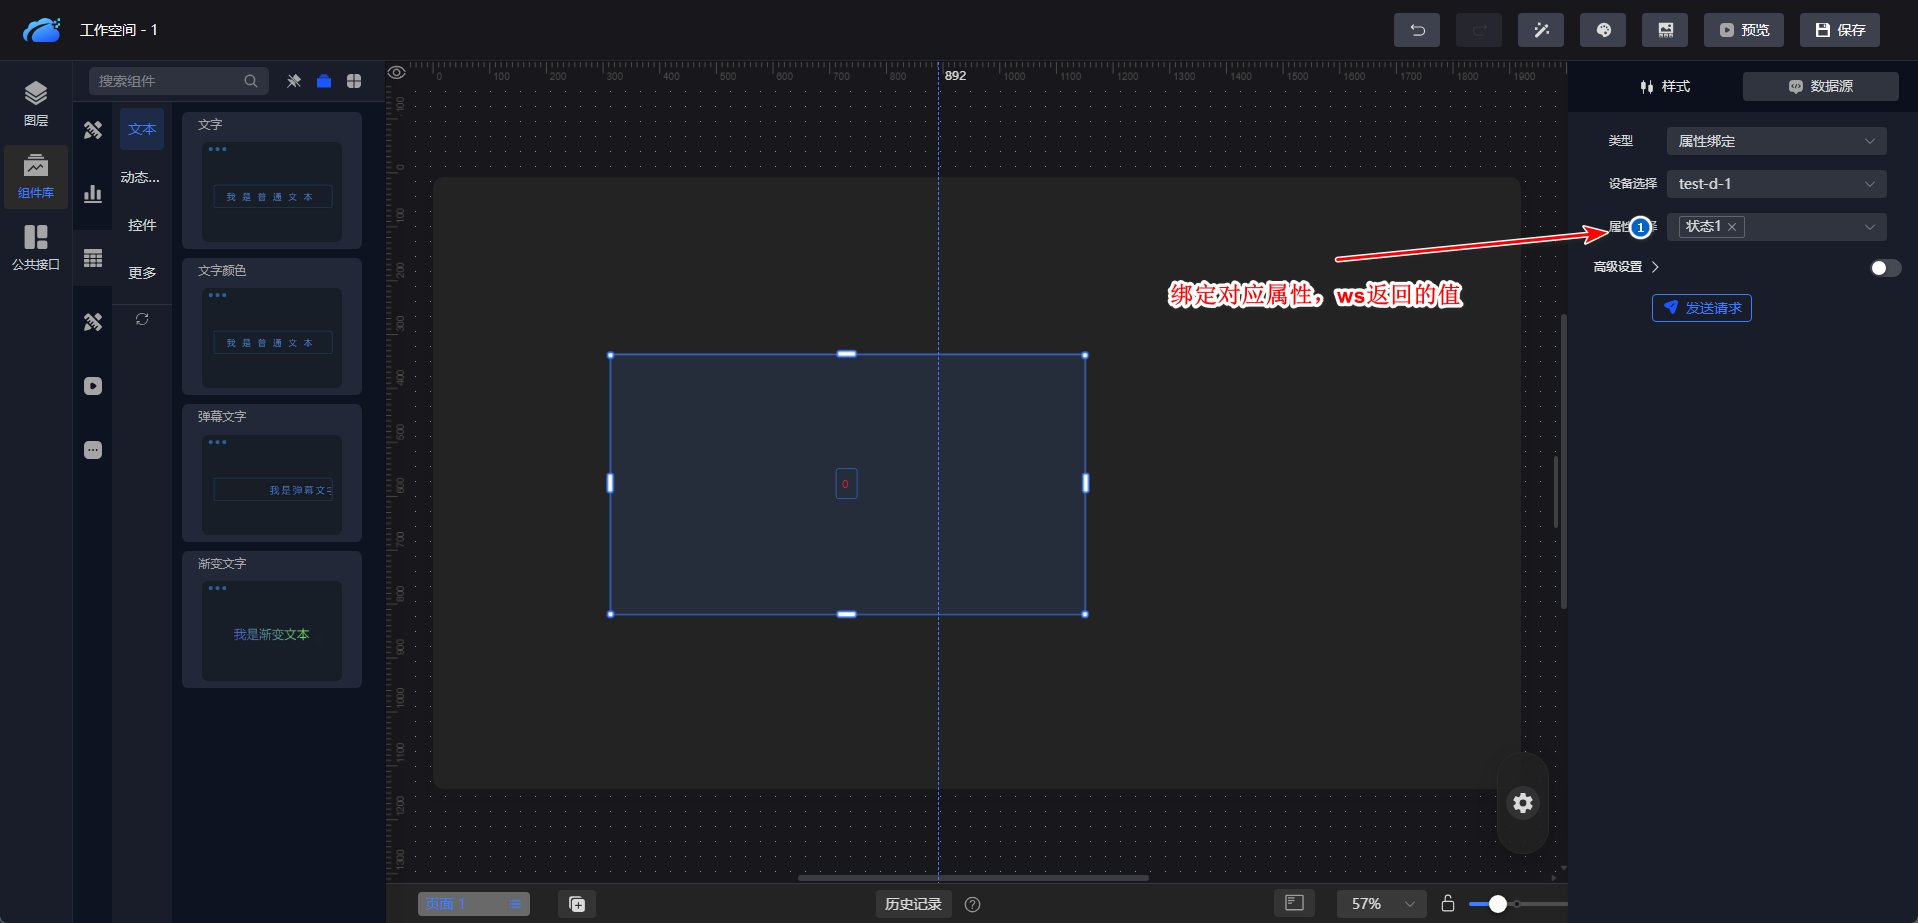Click the 保存 save button
Screen dimensions: 1918x923
point(1839,30)
